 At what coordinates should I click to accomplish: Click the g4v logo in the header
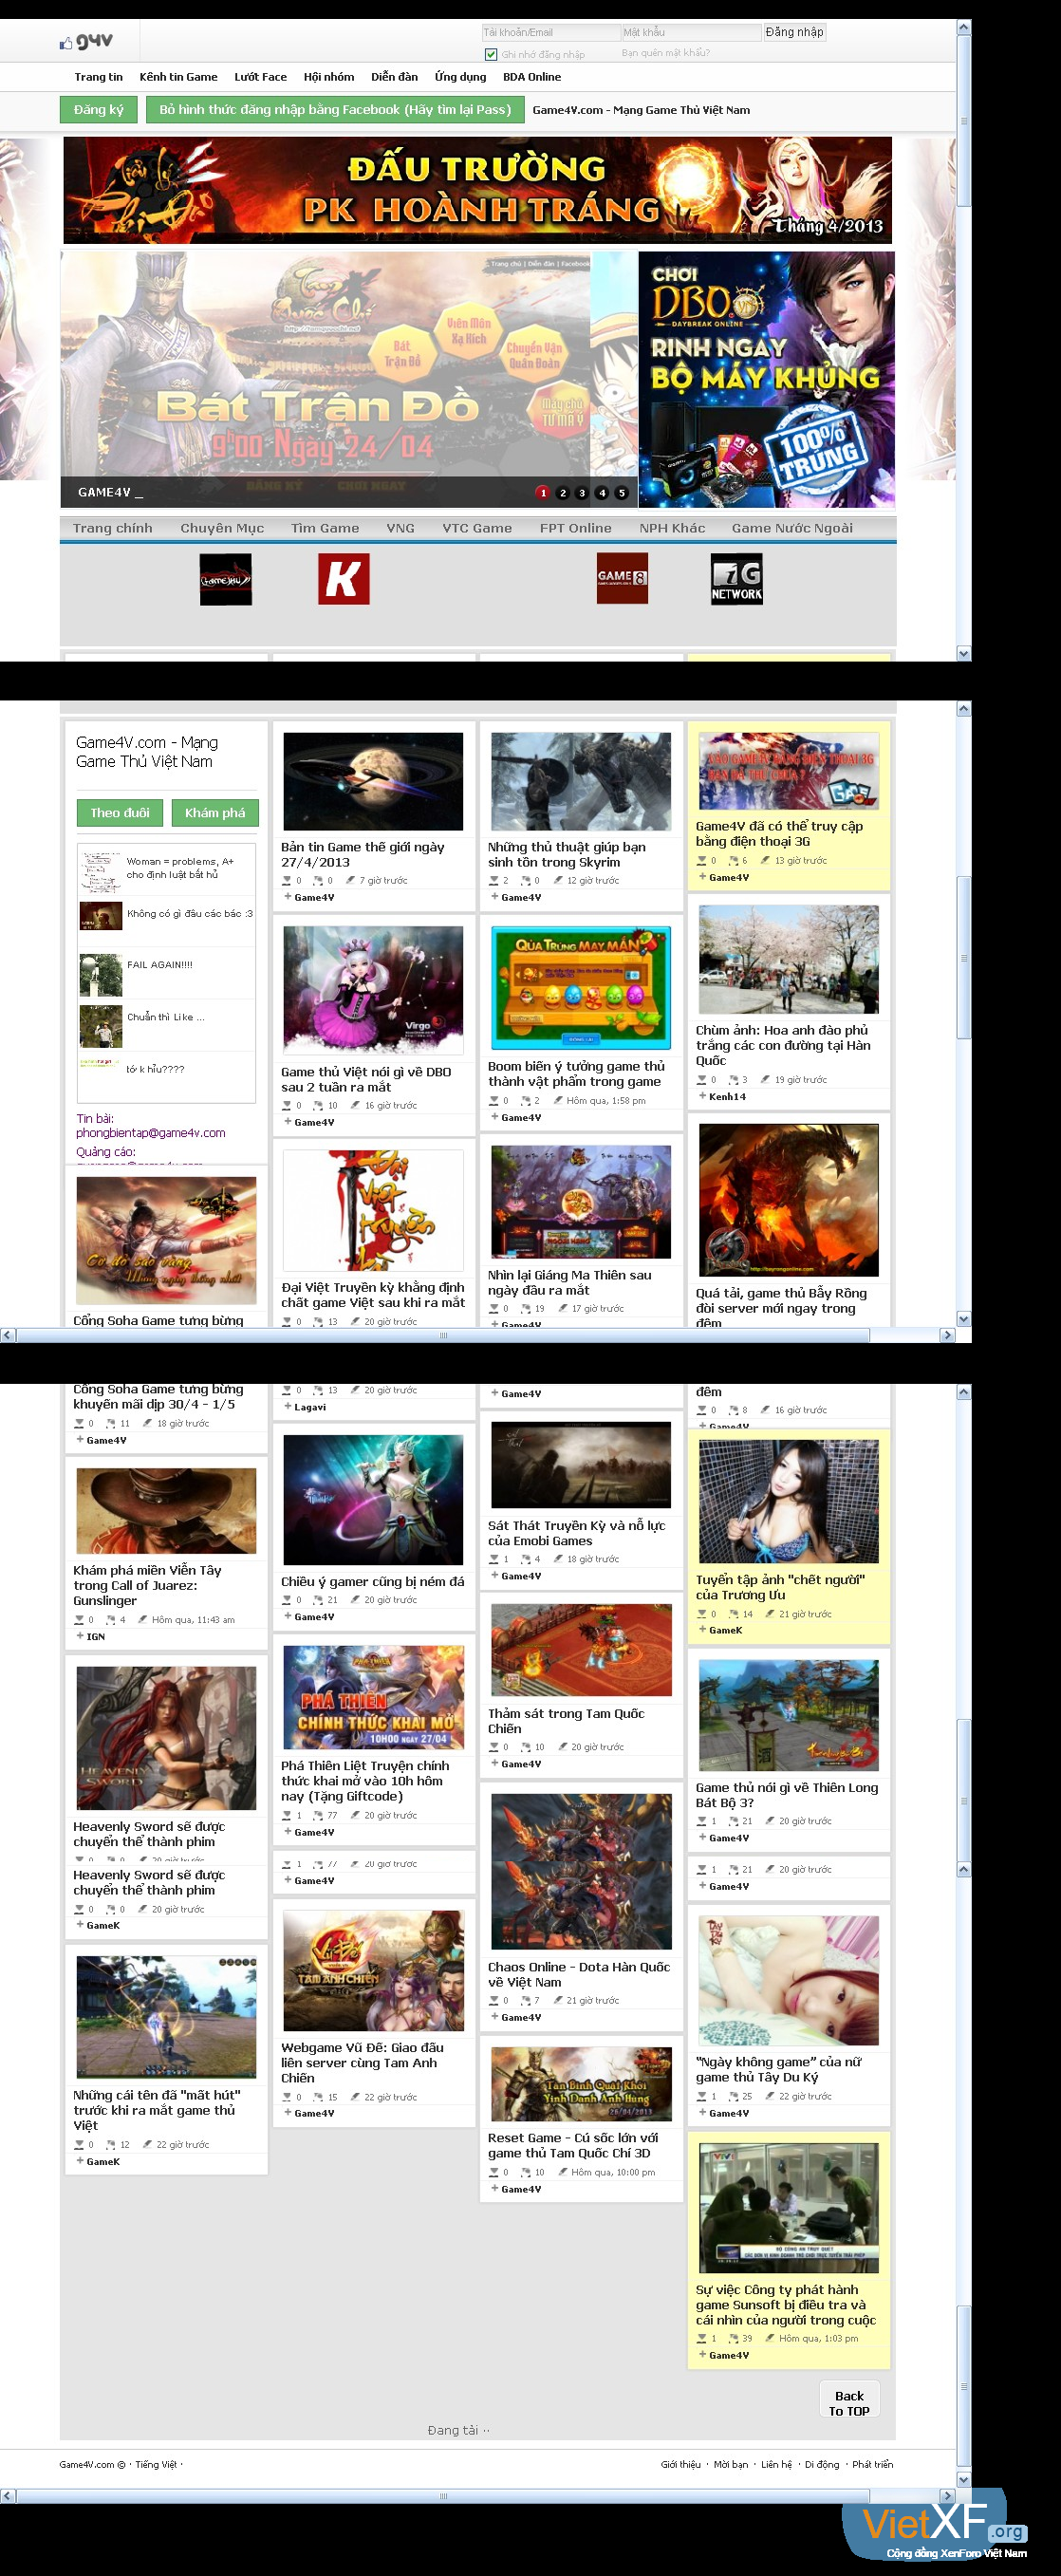coord(86,41)
